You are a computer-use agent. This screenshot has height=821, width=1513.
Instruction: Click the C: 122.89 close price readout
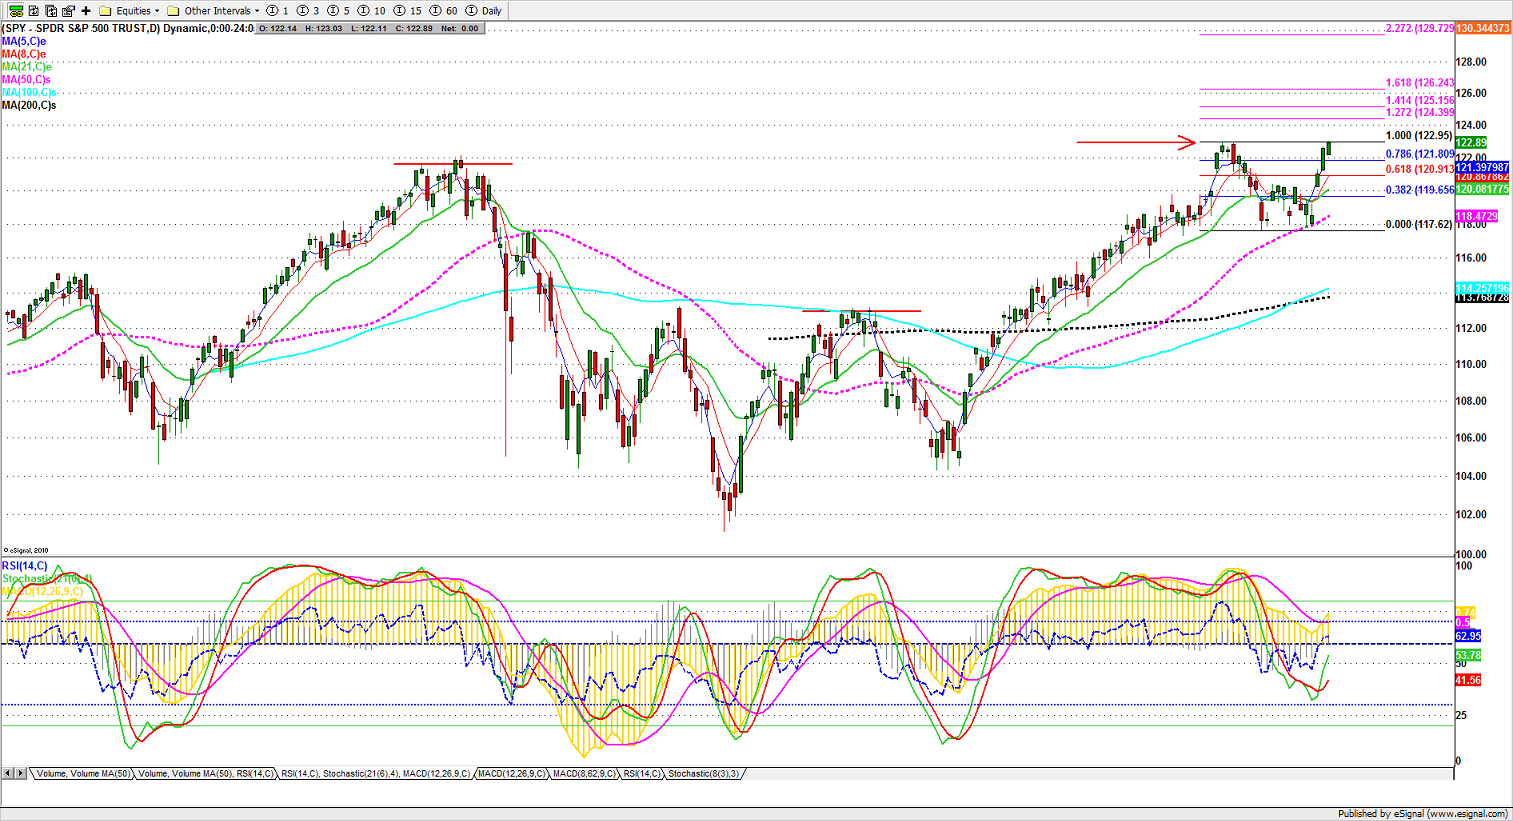[x=414, y=28]
